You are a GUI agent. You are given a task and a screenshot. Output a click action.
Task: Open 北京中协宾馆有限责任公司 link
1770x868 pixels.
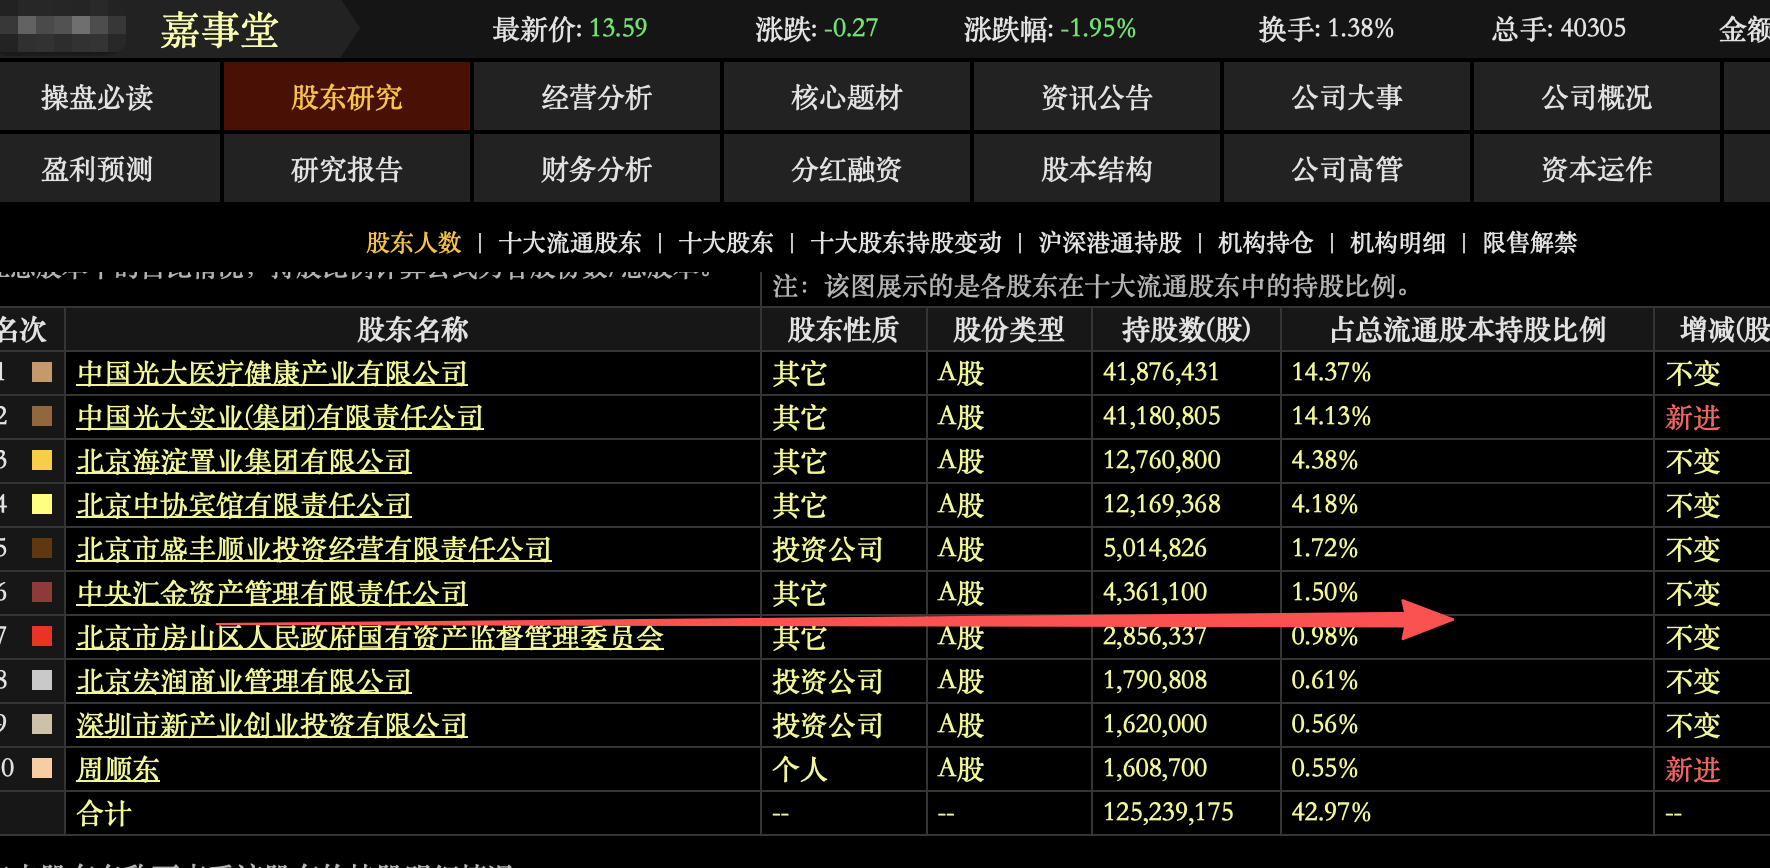point(244,505)
